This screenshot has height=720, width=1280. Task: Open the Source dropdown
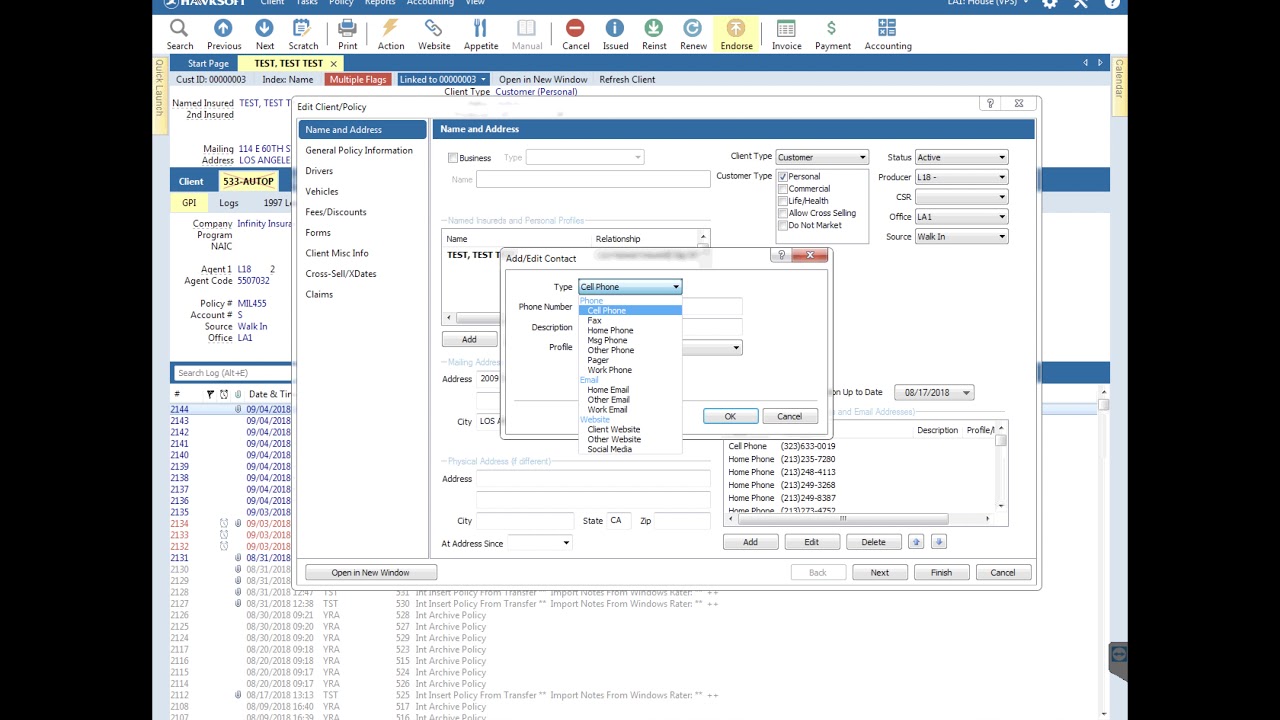[1001, 237]
